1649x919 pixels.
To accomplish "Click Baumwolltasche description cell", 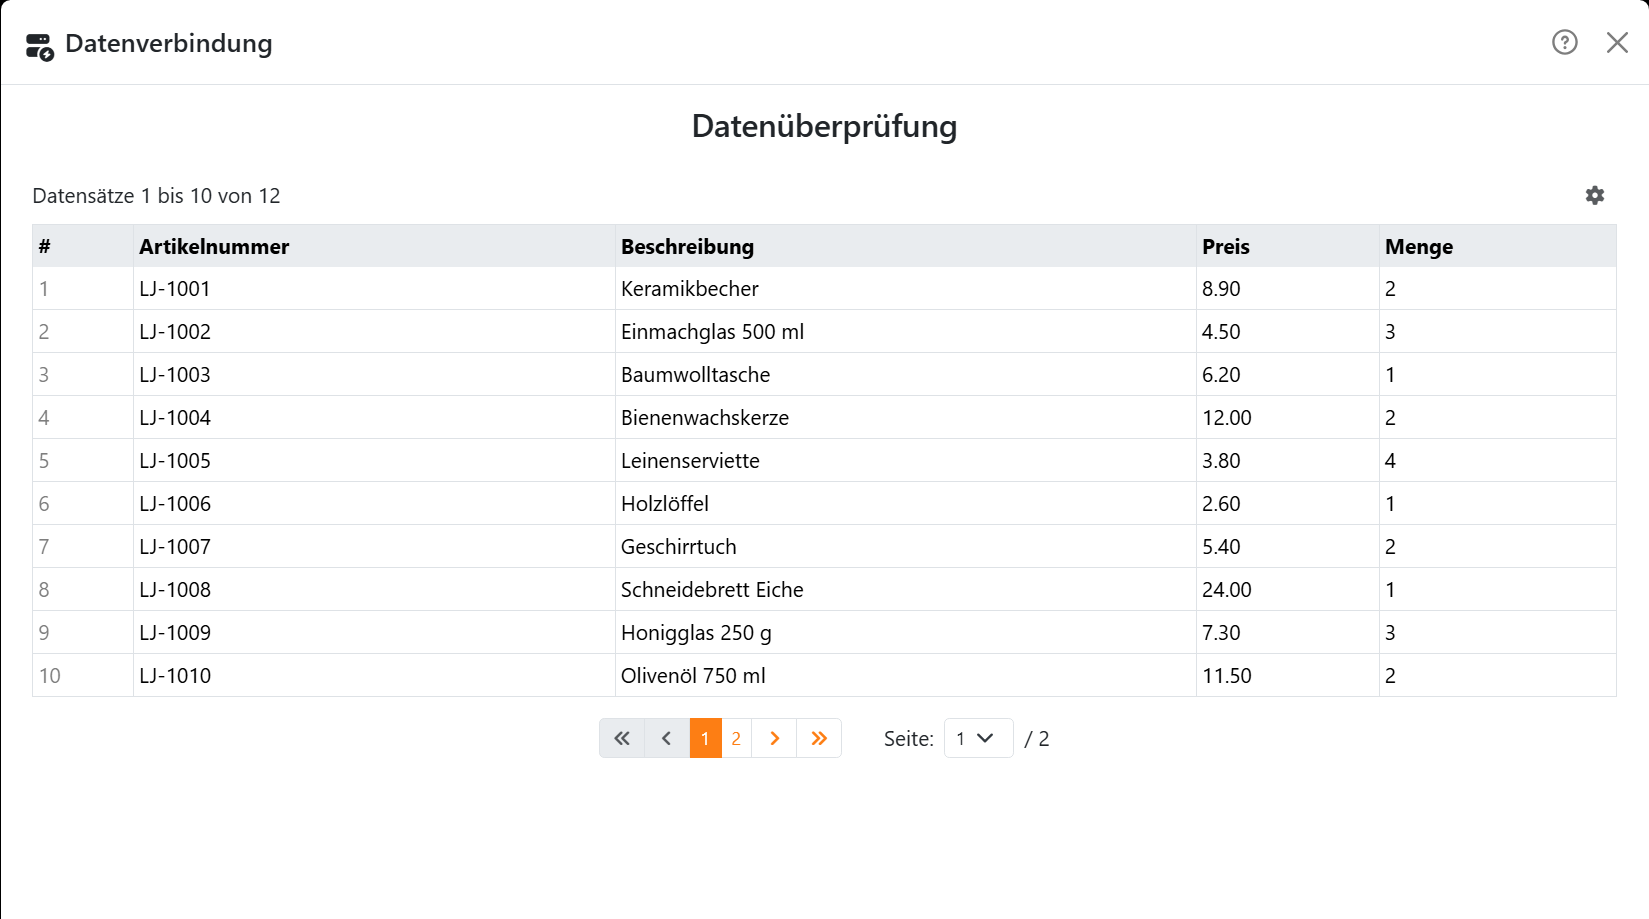I will 906,375.
